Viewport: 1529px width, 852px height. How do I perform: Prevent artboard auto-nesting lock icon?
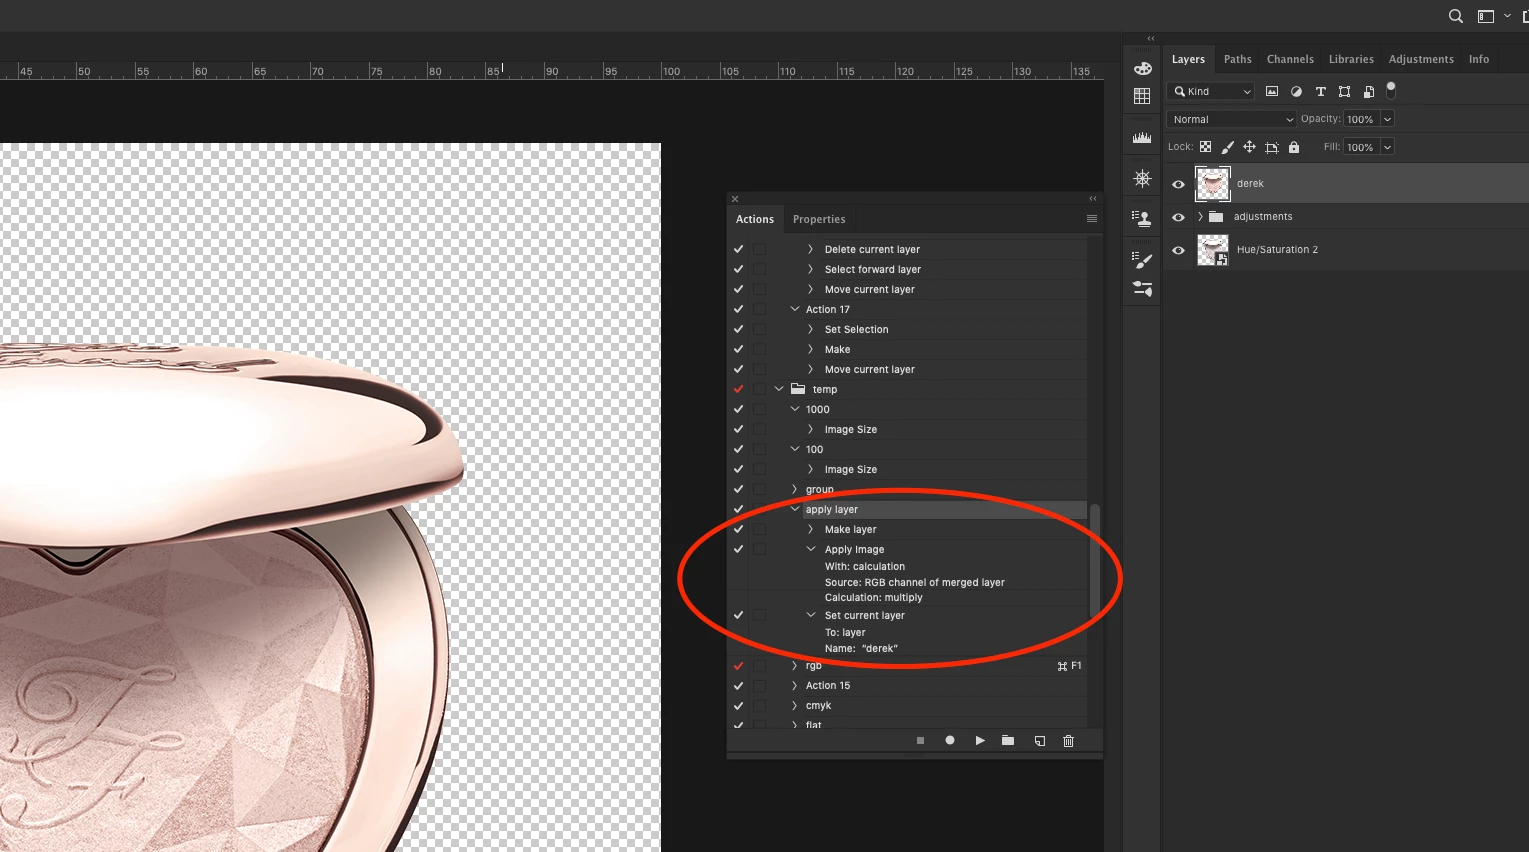pos(1272,147)
